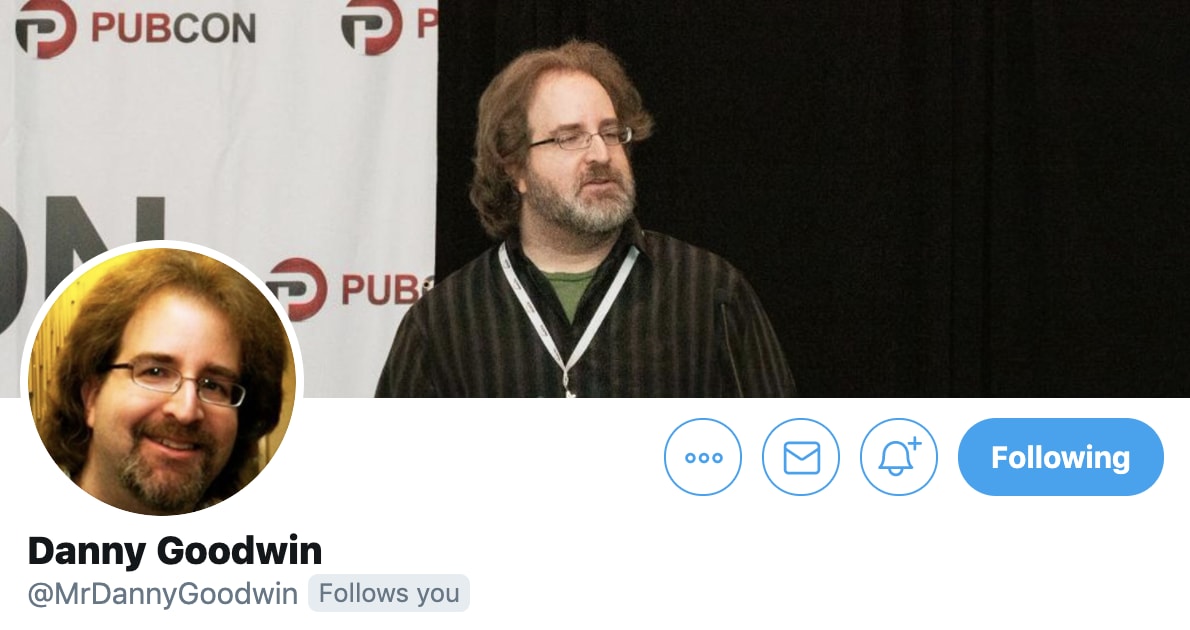Click the plus sign on the bell icon
The height and width of the screenshot is (630, 1190).
[x=915, y=443]
